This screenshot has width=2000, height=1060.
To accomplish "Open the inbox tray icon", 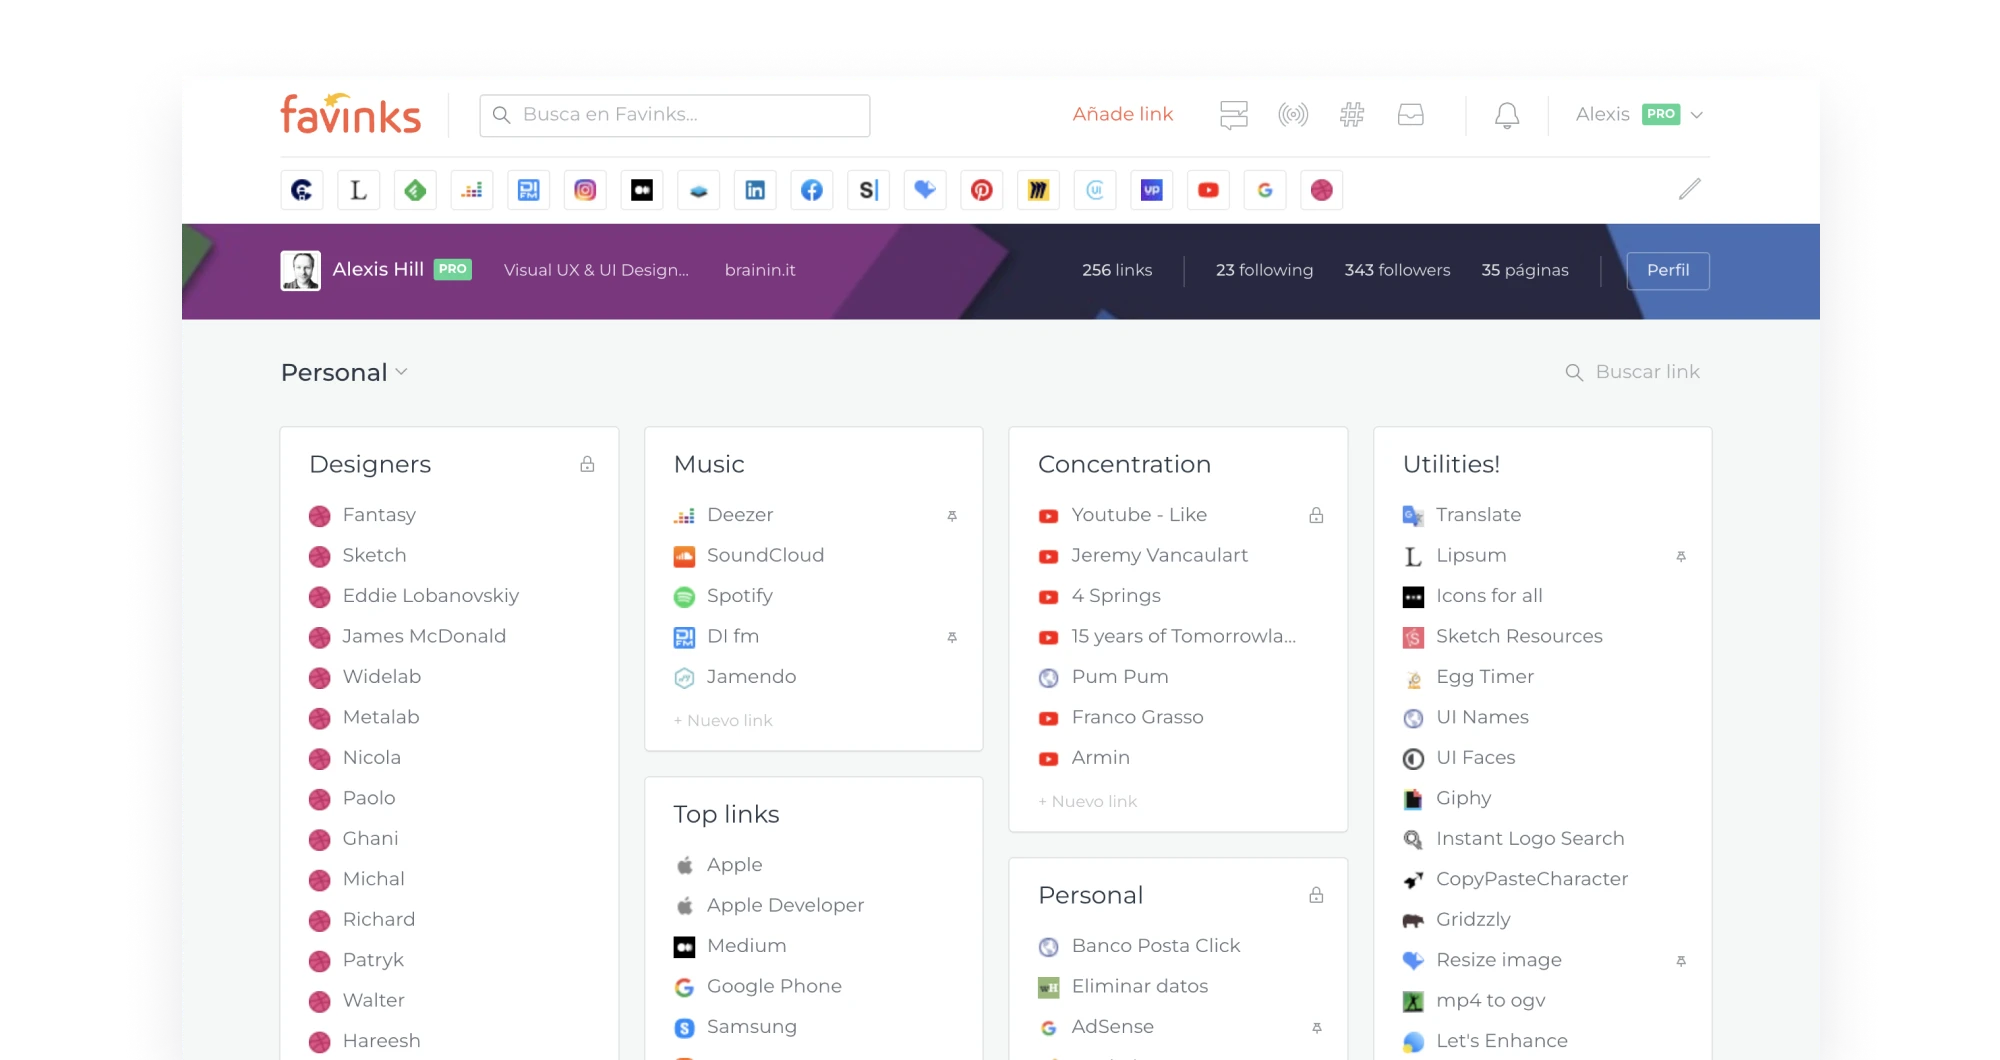I will pos(1410,115).
